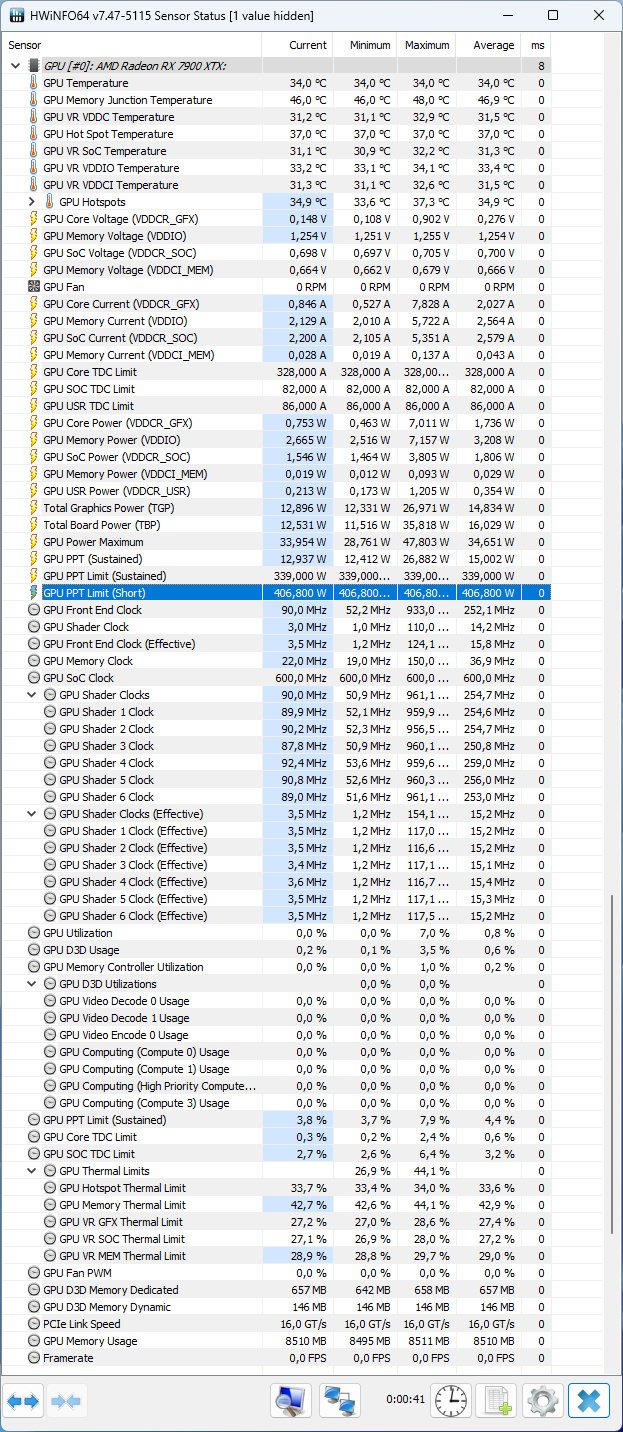This screenshot has width=623, height=1432.
Task: Collapse the GPU Shader Clocks subgroup
Action: click(x=31, y=695)
